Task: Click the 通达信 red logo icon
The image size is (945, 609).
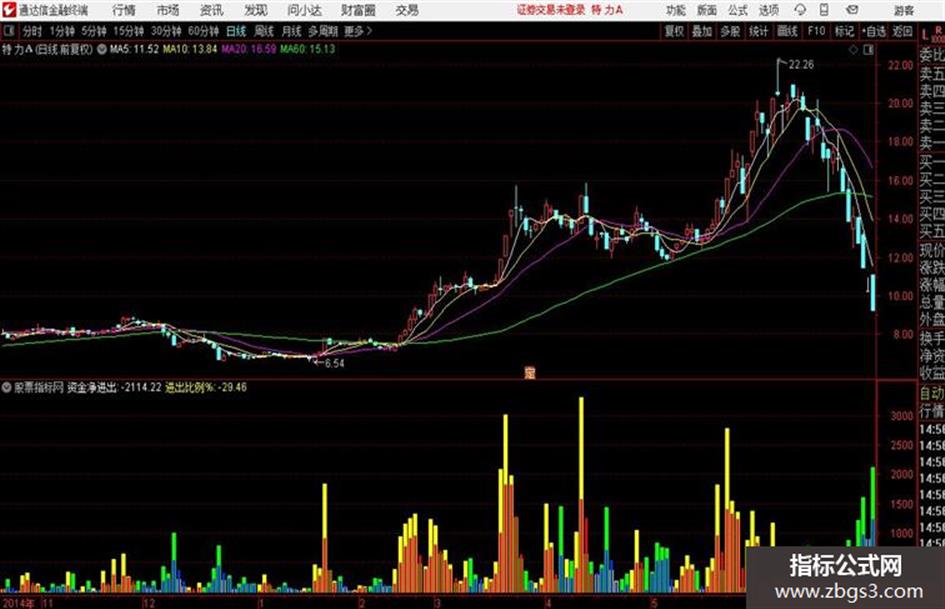Action: point(9,10)
